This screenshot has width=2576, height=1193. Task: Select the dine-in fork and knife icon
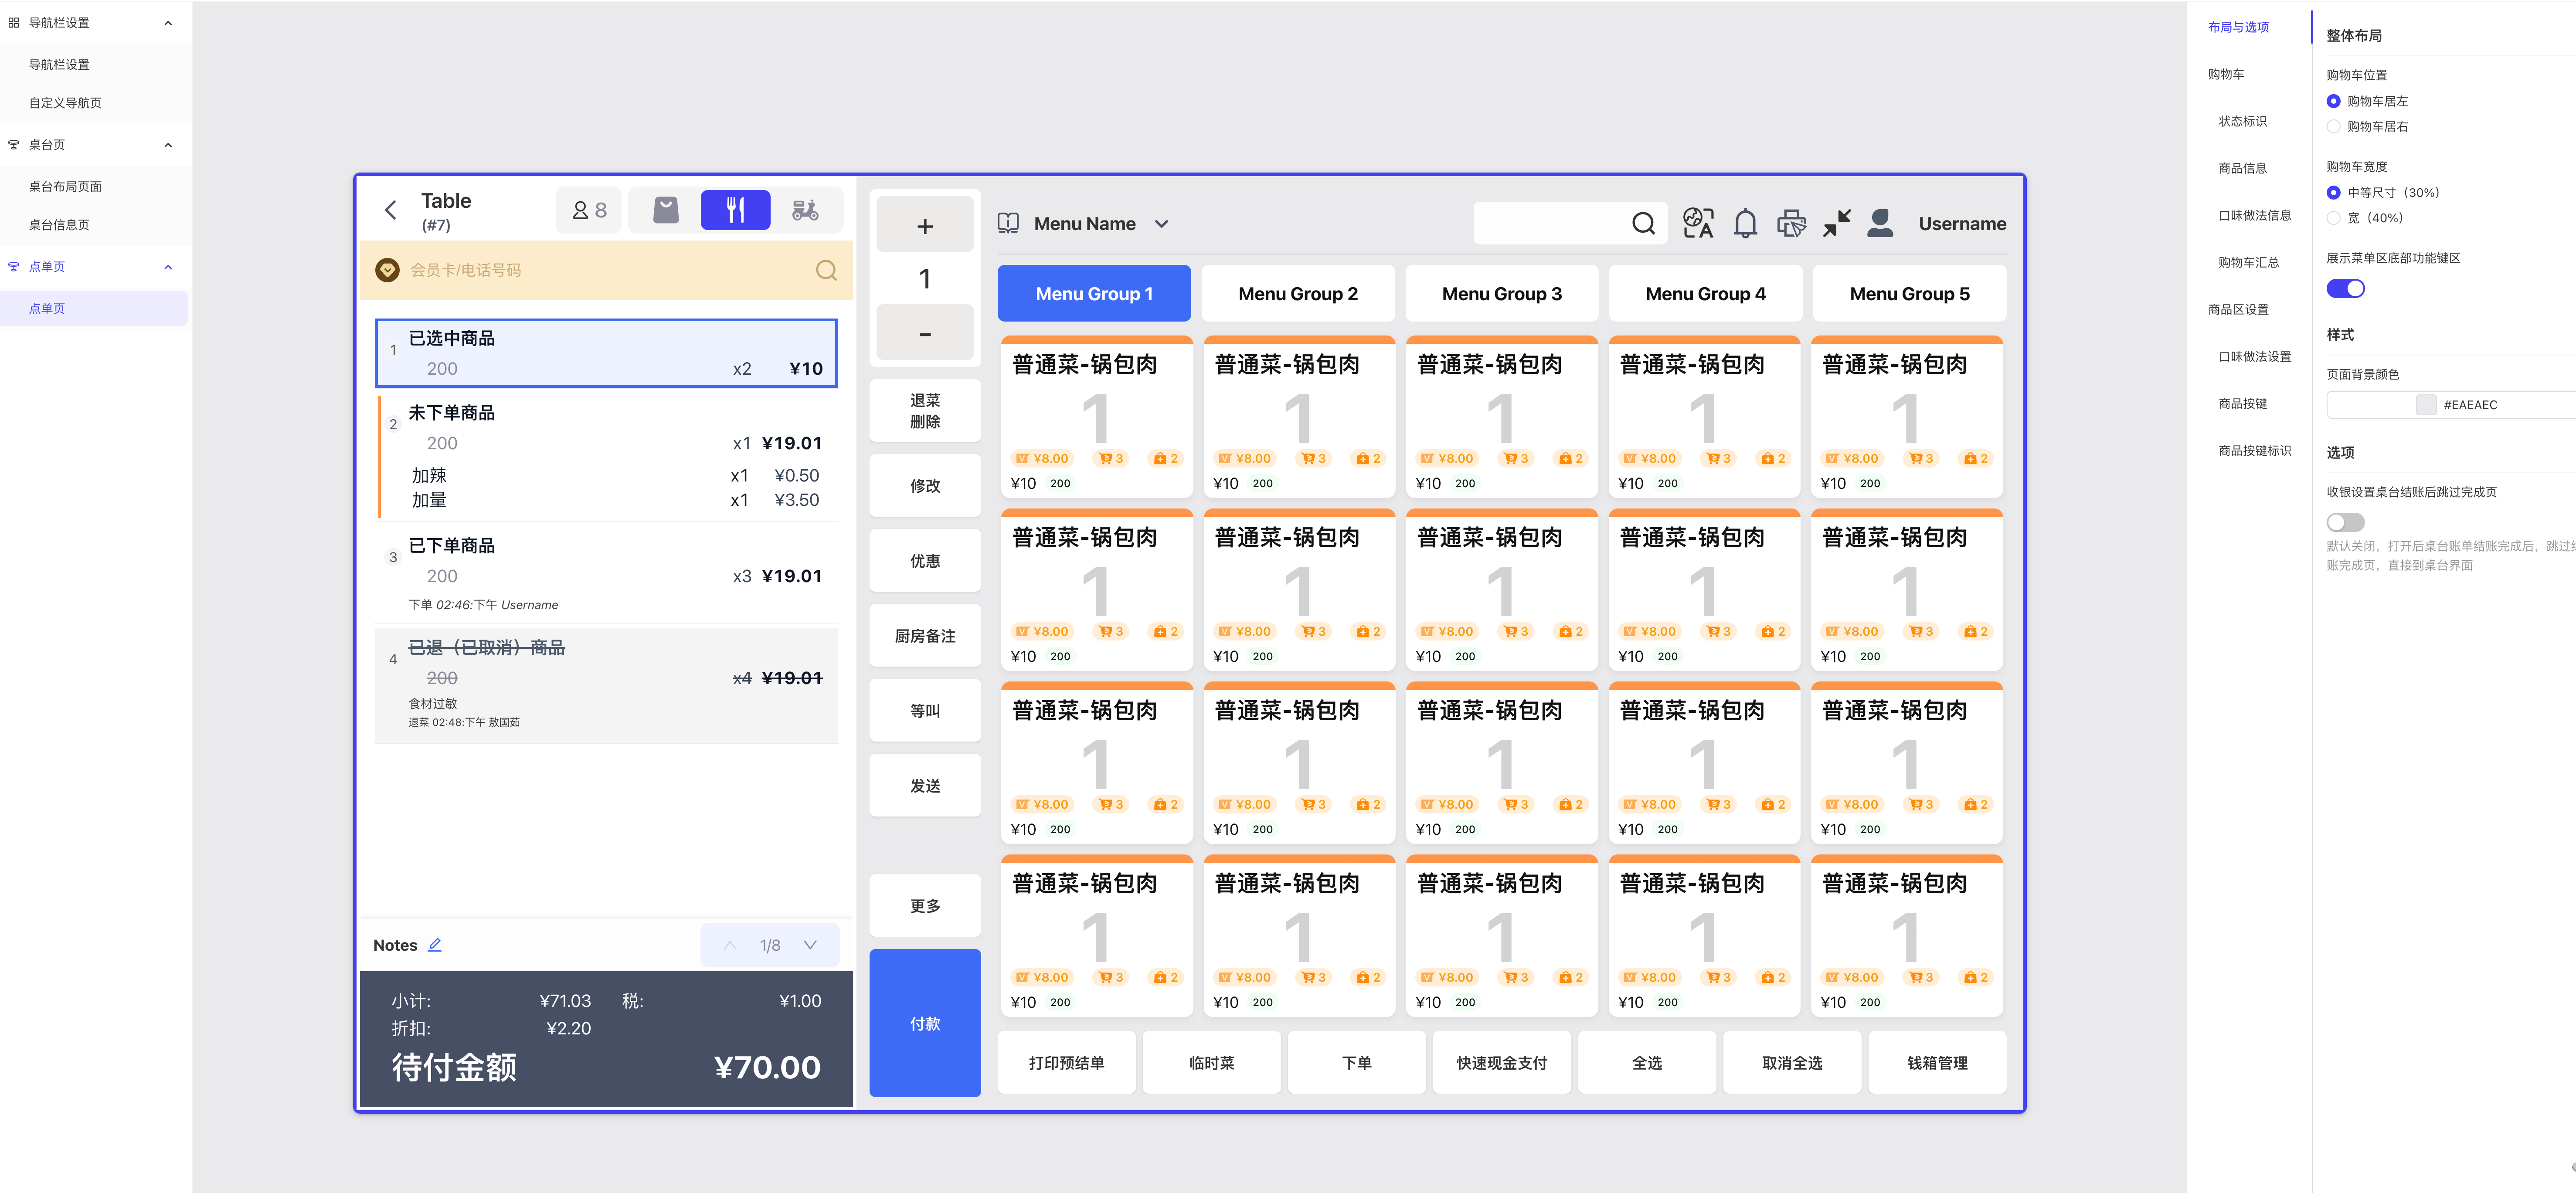735,210
